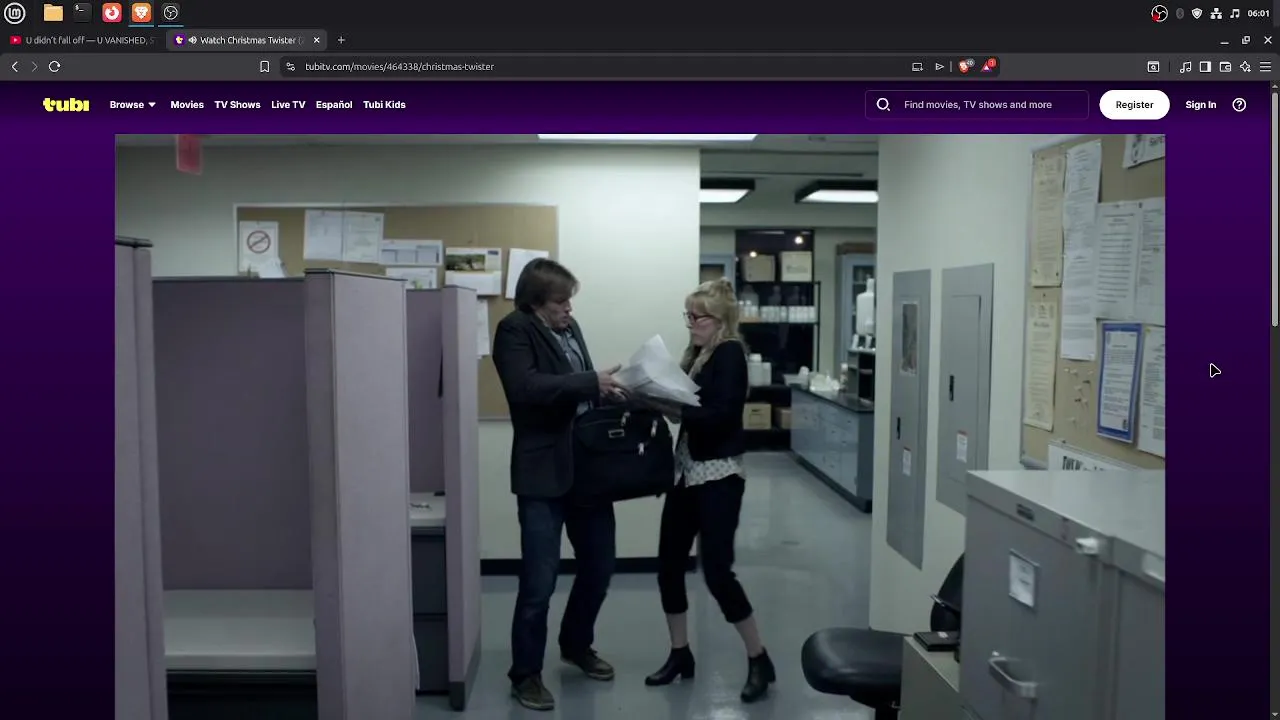The height and width of the screenshot is (720, 1280).
Task: Mute the Christmas Twister tab audio
Action: click(192, 40)
